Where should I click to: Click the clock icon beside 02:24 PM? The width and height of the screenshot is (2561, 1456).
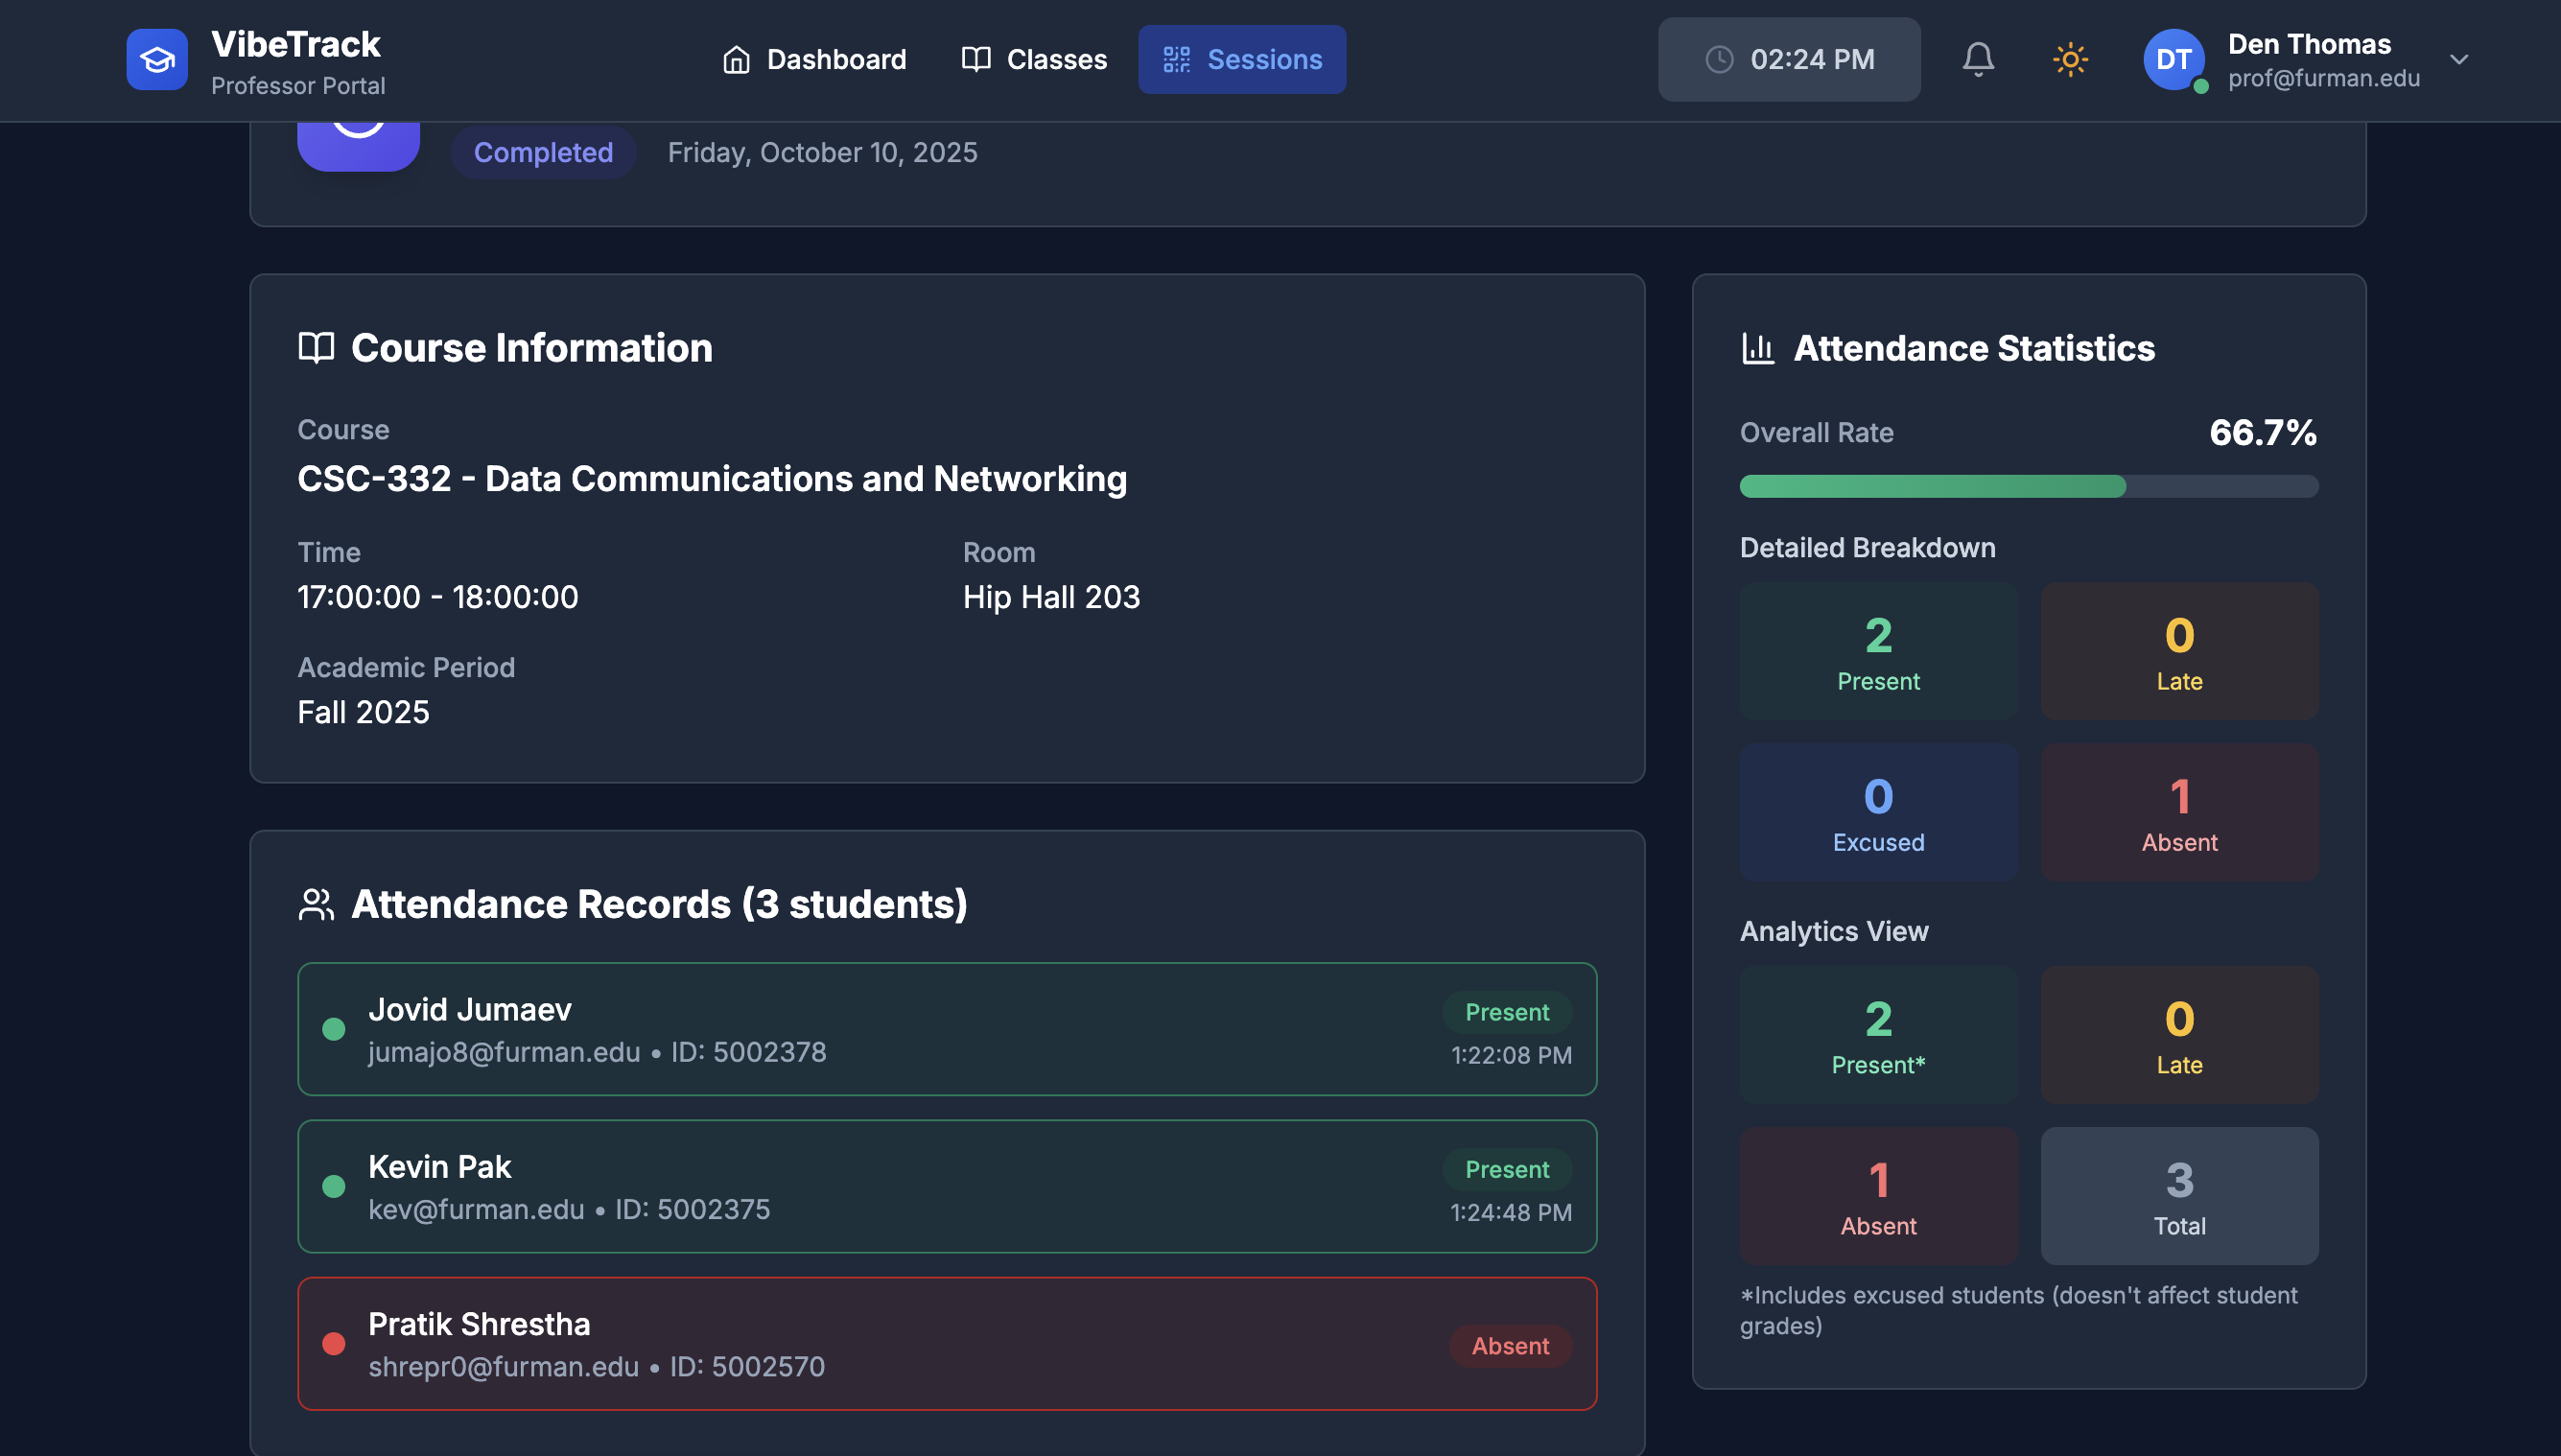(x=1718, y=59)
